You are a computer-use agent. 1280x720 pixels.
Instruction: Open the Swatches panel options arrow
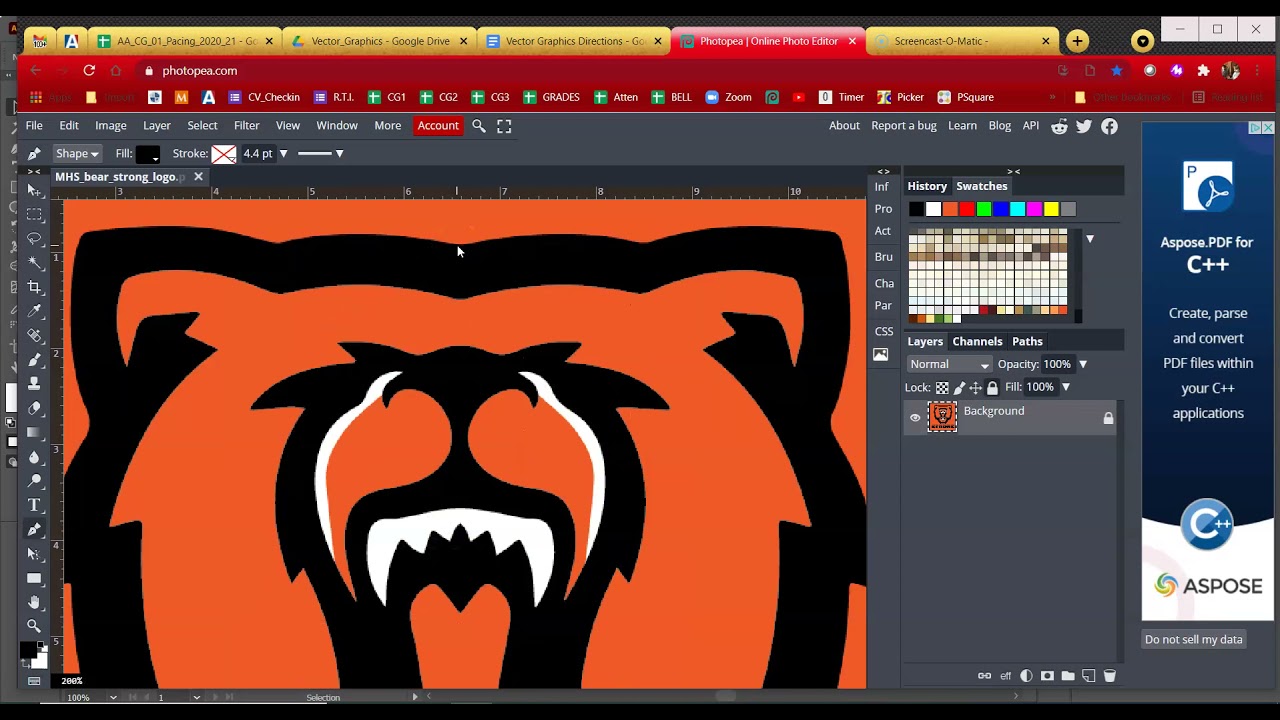1090,239
